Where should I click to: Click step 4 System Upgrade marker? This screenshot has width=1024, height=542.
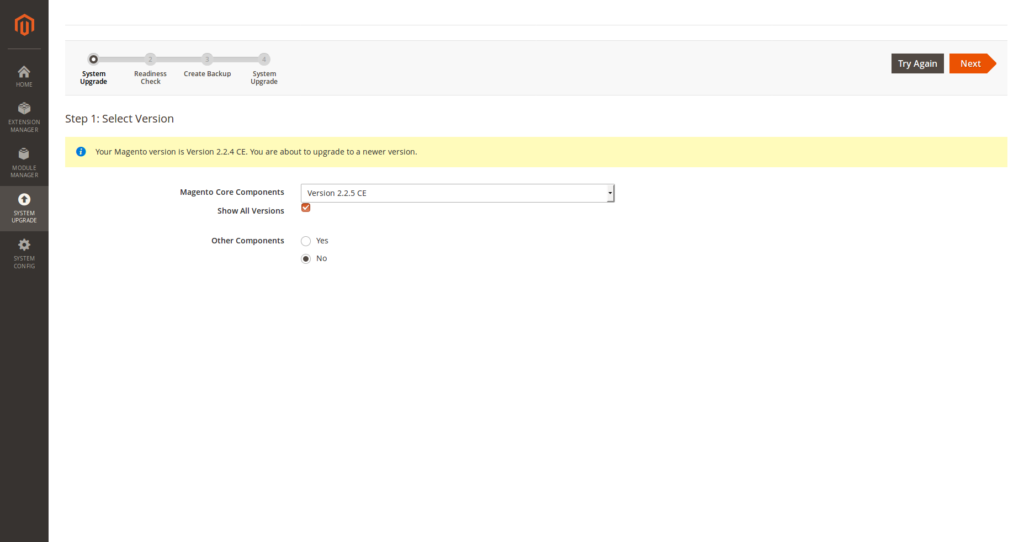pyautogui.click(x=264, y=59)
